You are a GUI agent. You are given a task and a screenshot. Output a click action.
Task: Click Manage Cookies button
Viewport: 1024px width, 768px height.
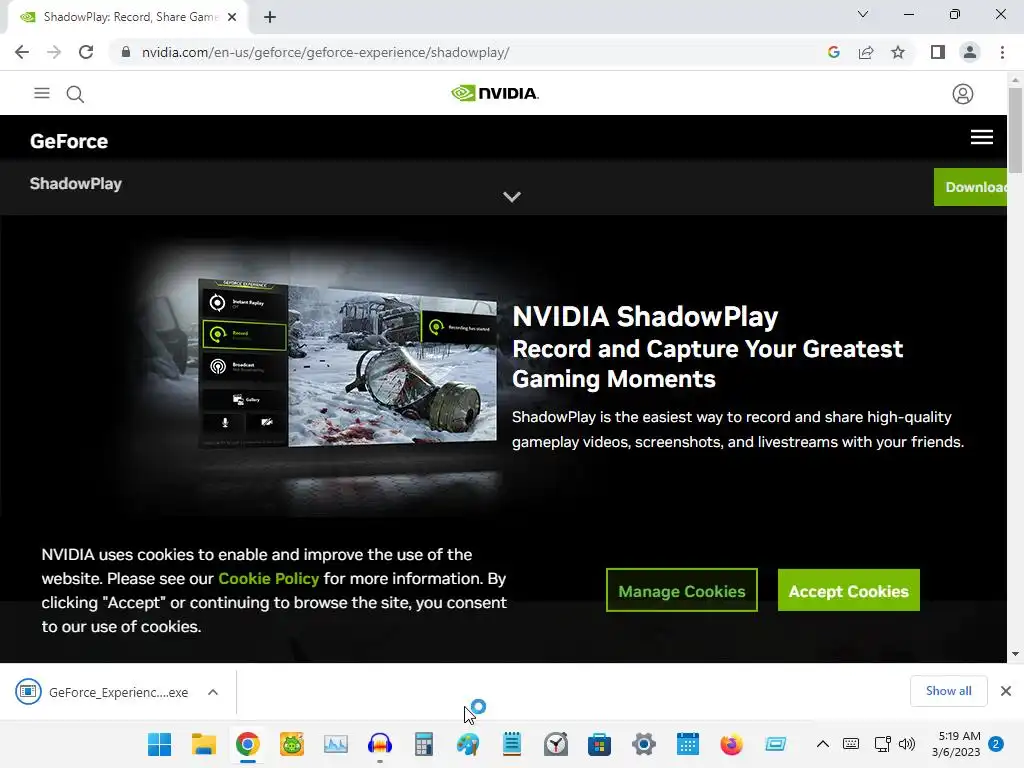tap(682, 590)
